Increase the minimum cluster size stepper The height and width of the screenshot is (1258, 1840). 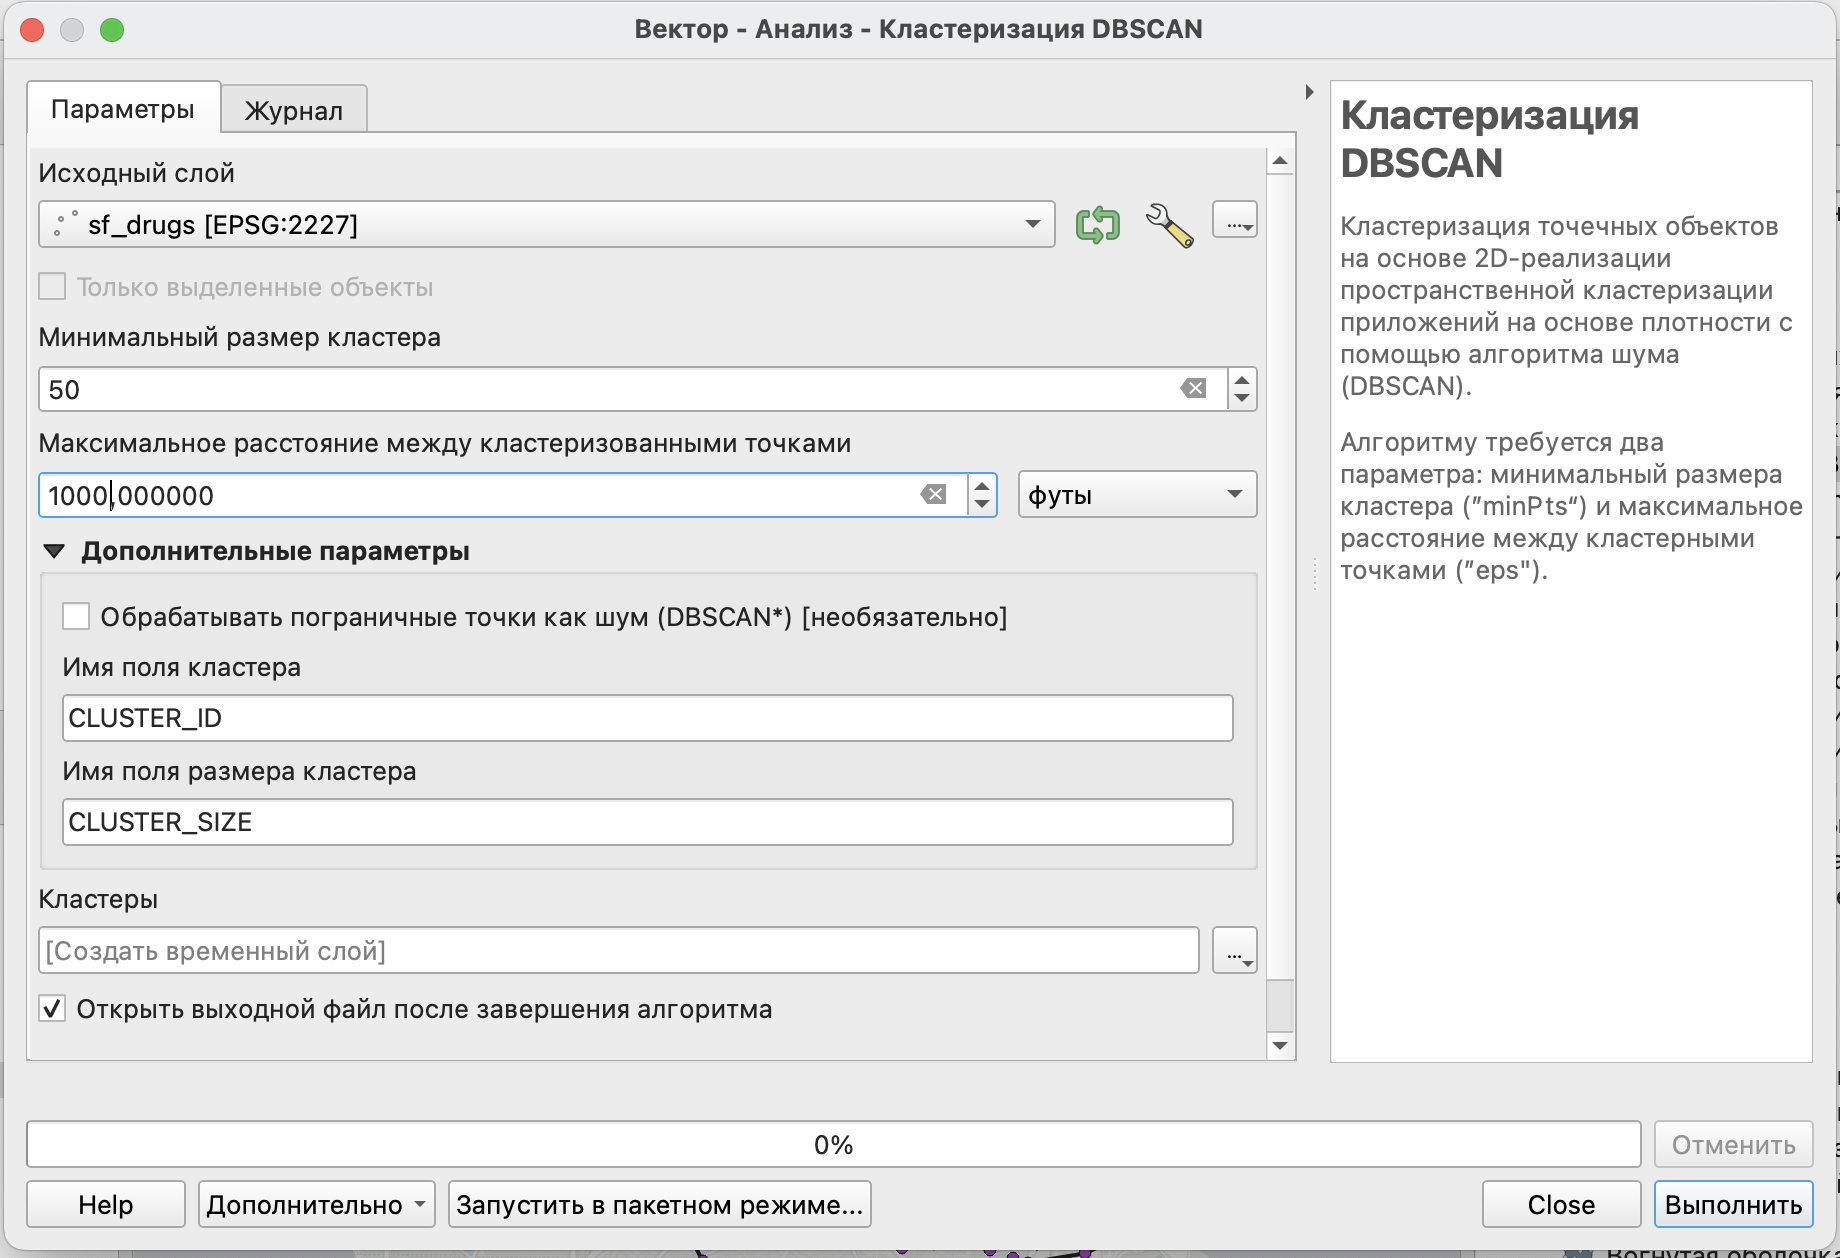(x=1242, y=380)
